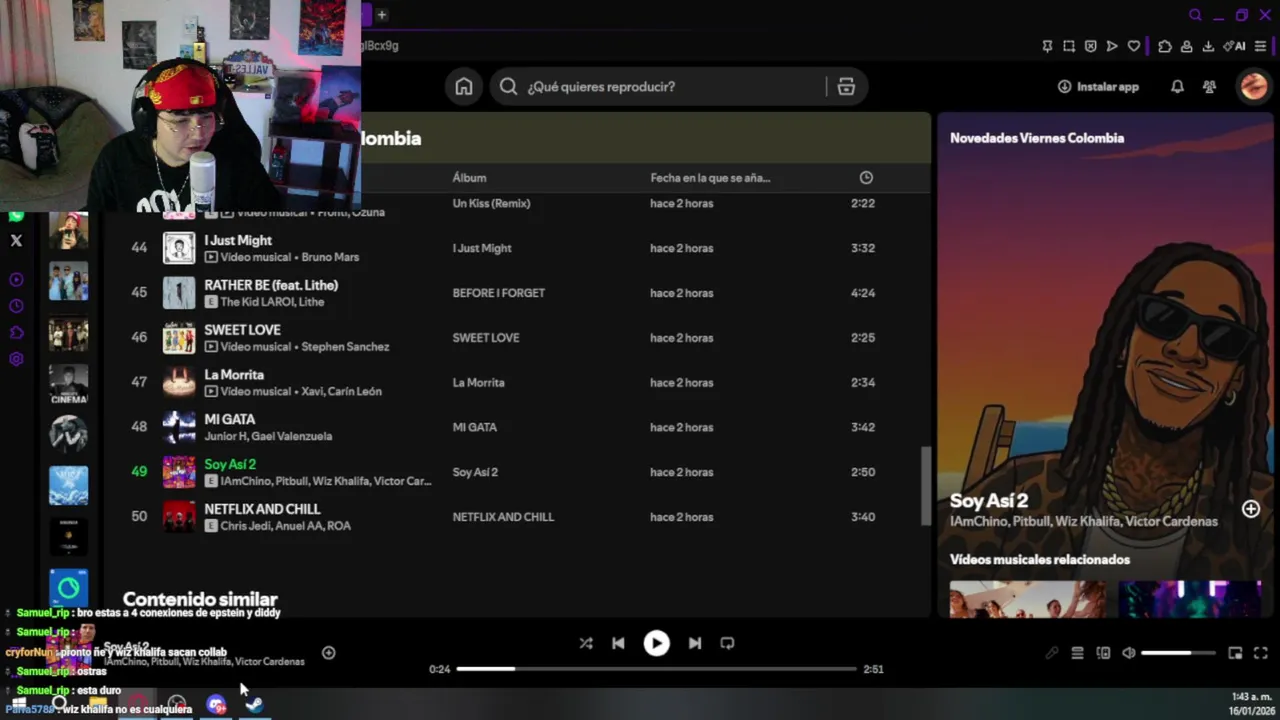This screenshot has width=1280, height=720.
Task: Open Un Kiss (Remix) album link
Action: pyautogui.click(x=491, y=203)
